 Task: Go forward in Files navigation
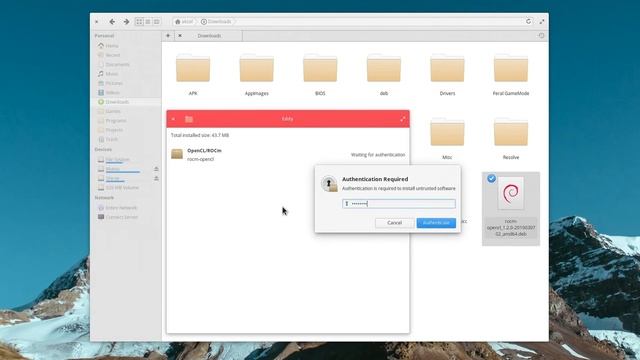point(126,22)
